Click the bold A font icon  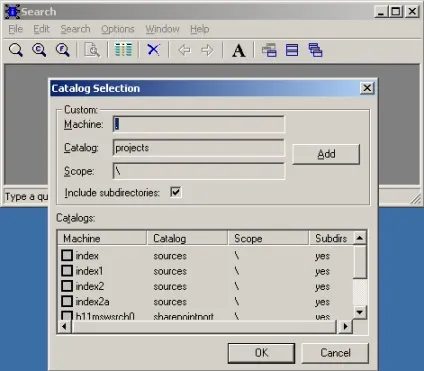(x=239, y=51)
